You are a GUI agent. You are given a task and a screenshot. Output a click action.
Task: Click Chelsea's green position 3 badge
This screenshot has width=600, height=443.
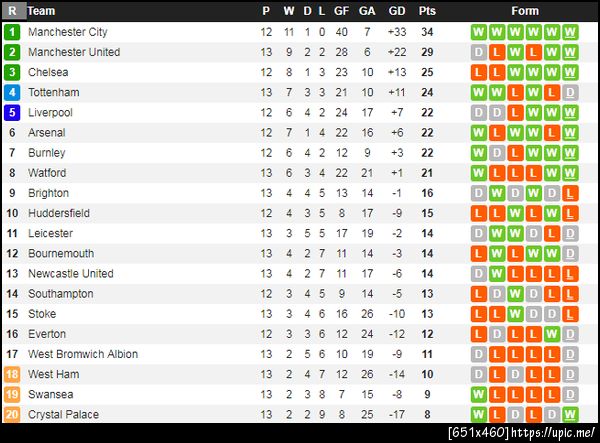tap(12, 72)
